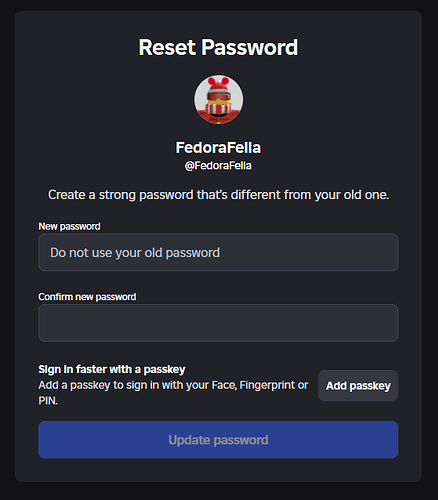The height and width of the screenshot is (500, 438).
Task: Click the word 'Reset' in the title
Action: (167, 47)
